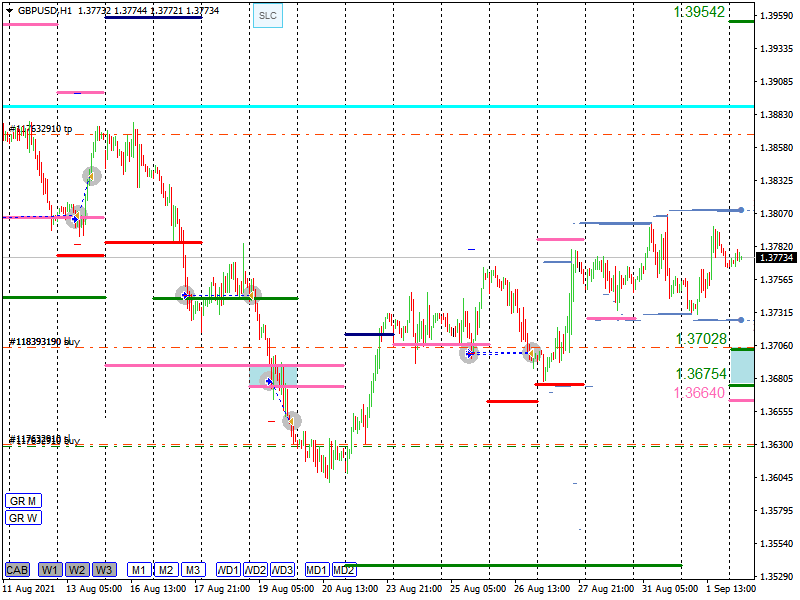800x600 pixels.
Task: Click the current price label 1.37734
Action: point(776,258)
